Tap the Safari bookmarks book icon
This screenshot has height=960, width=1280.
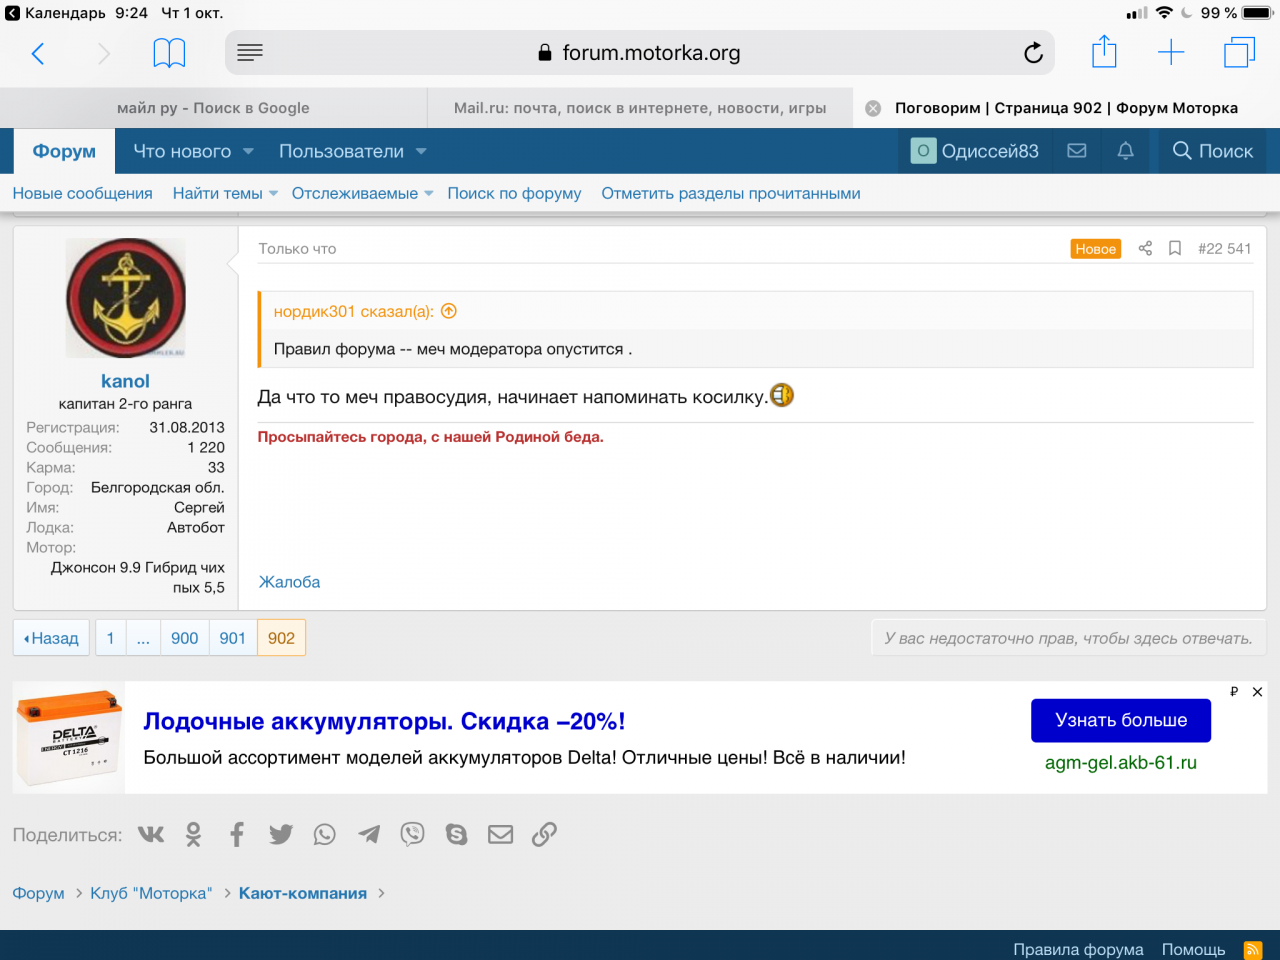pos(169,53)
